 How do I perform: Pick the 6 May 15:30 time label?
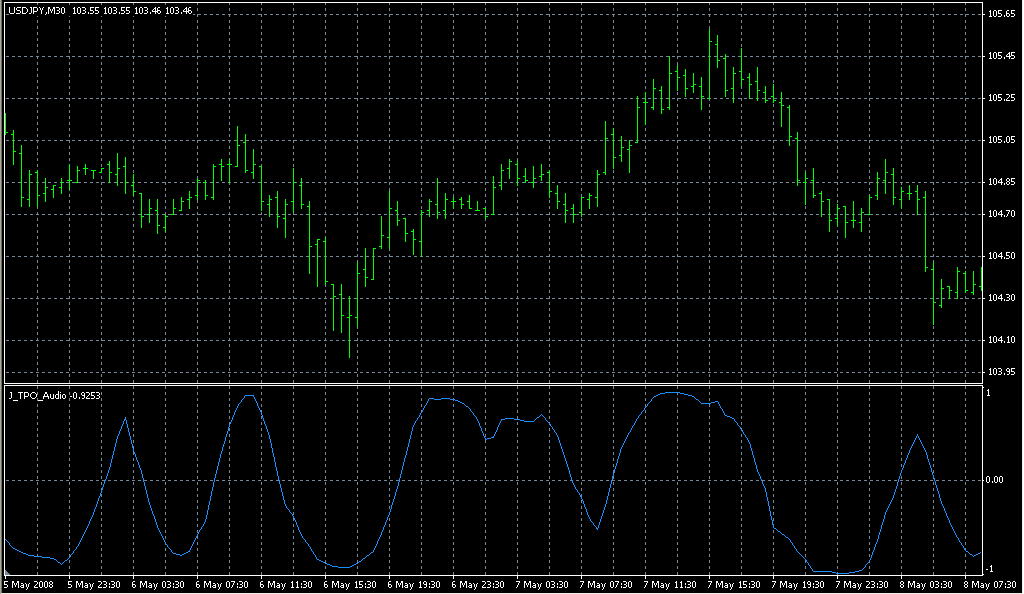[350, 585]
